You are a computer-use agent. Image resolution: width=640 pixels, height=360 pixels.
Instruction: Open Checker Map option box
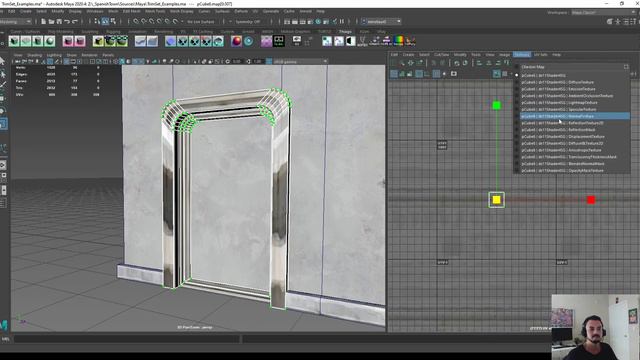(626, 67)
